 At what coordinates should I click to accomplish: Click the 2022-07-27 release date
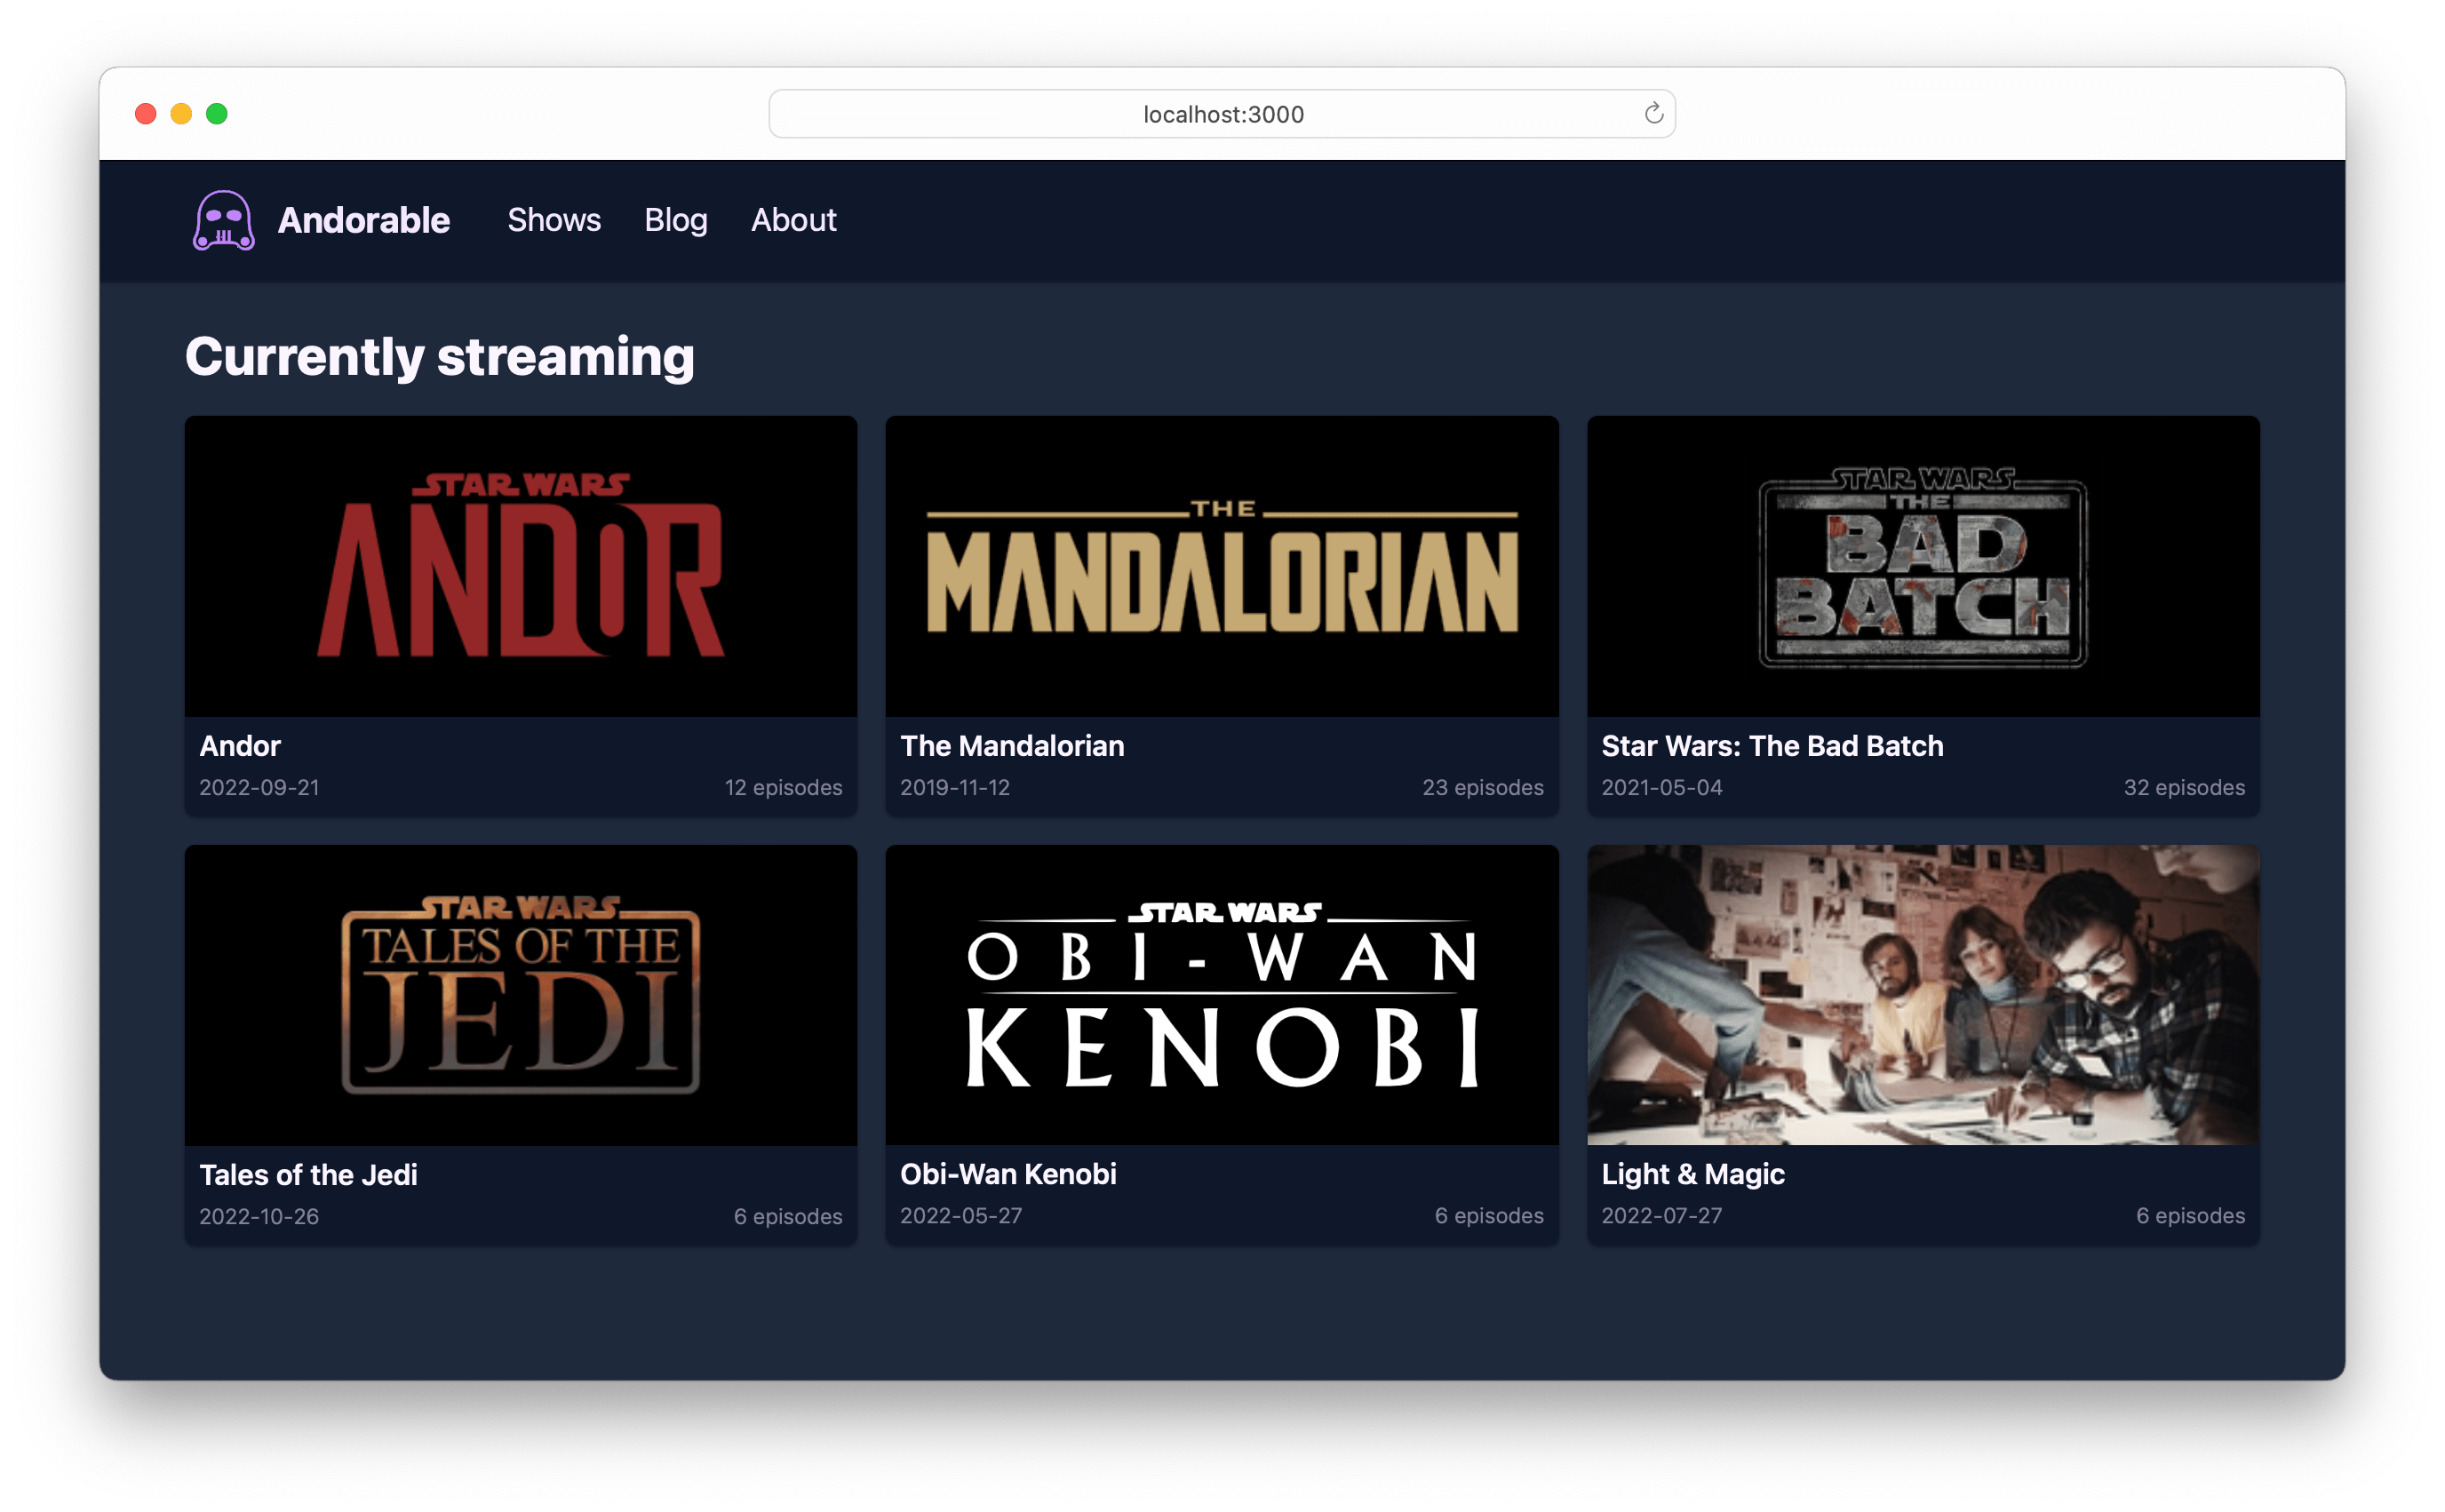tap(1662, 1216)
